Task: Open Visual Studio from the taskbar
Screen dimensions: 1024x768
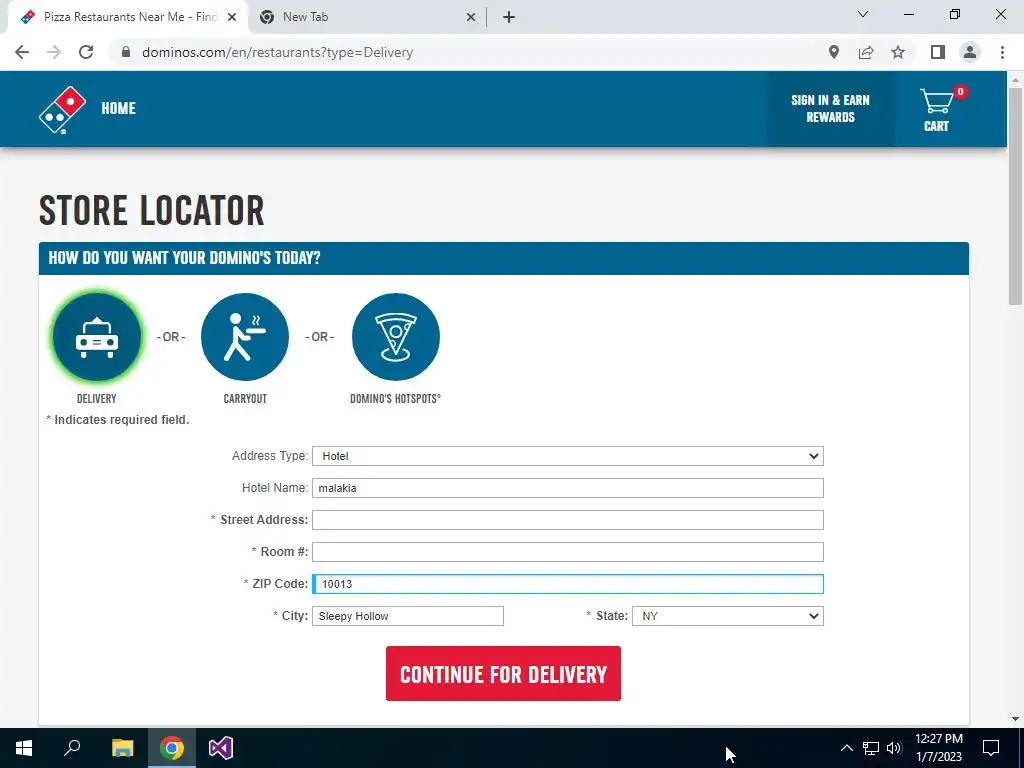Action: tap(221, 748)
